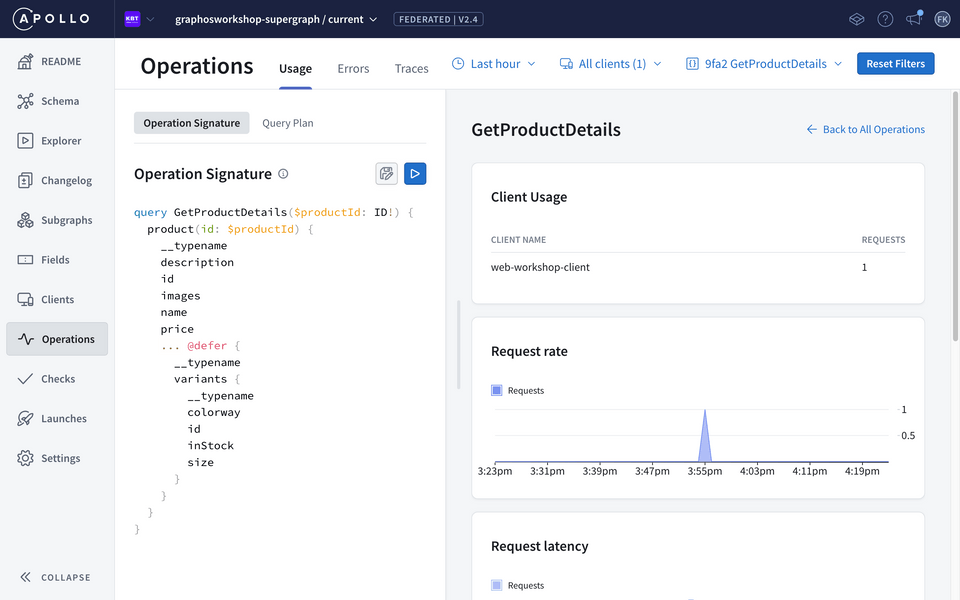Image resolution: width=960 pixels, height=600 pixels.
Task: Switch to the Traces tab
Action: tap(411, 69)
